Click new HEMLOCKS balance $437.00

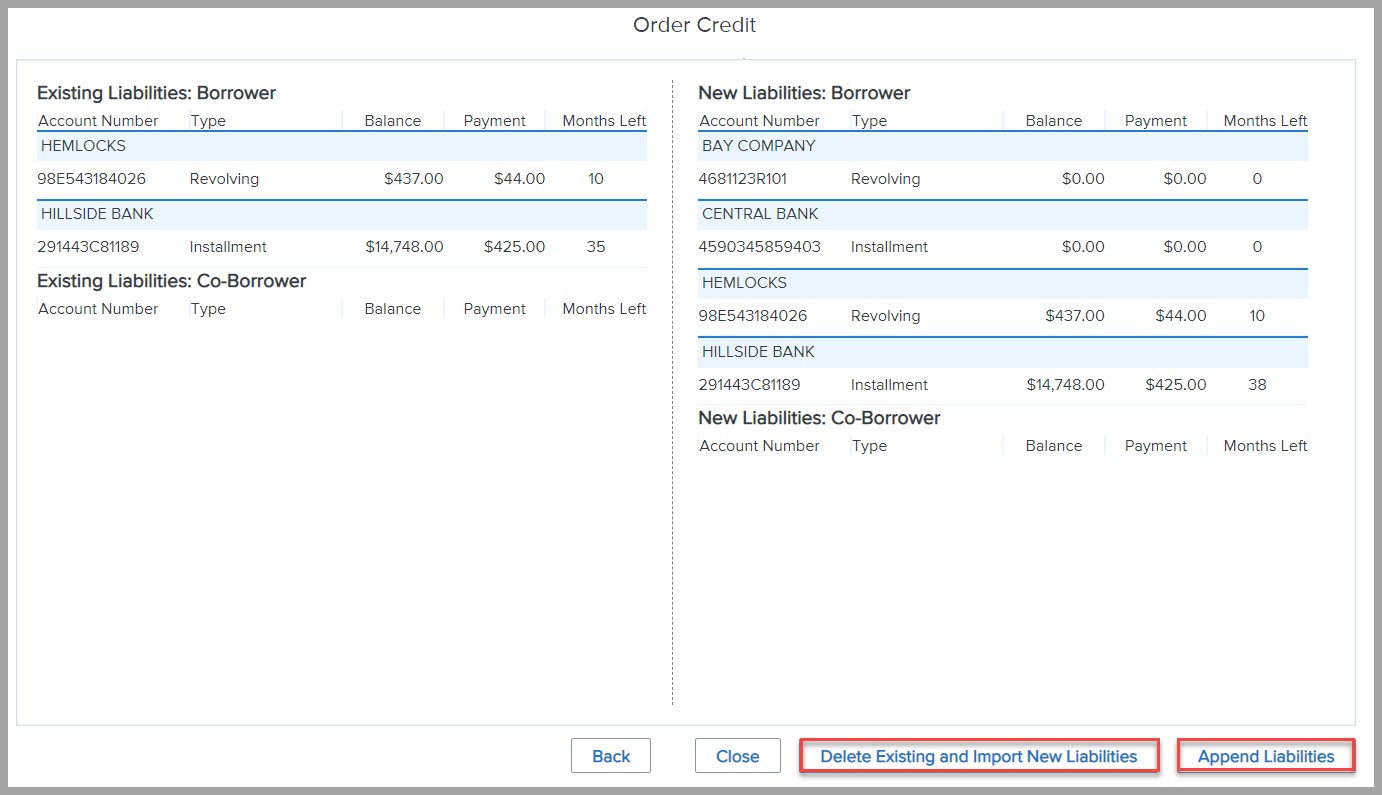(1075, 316)
